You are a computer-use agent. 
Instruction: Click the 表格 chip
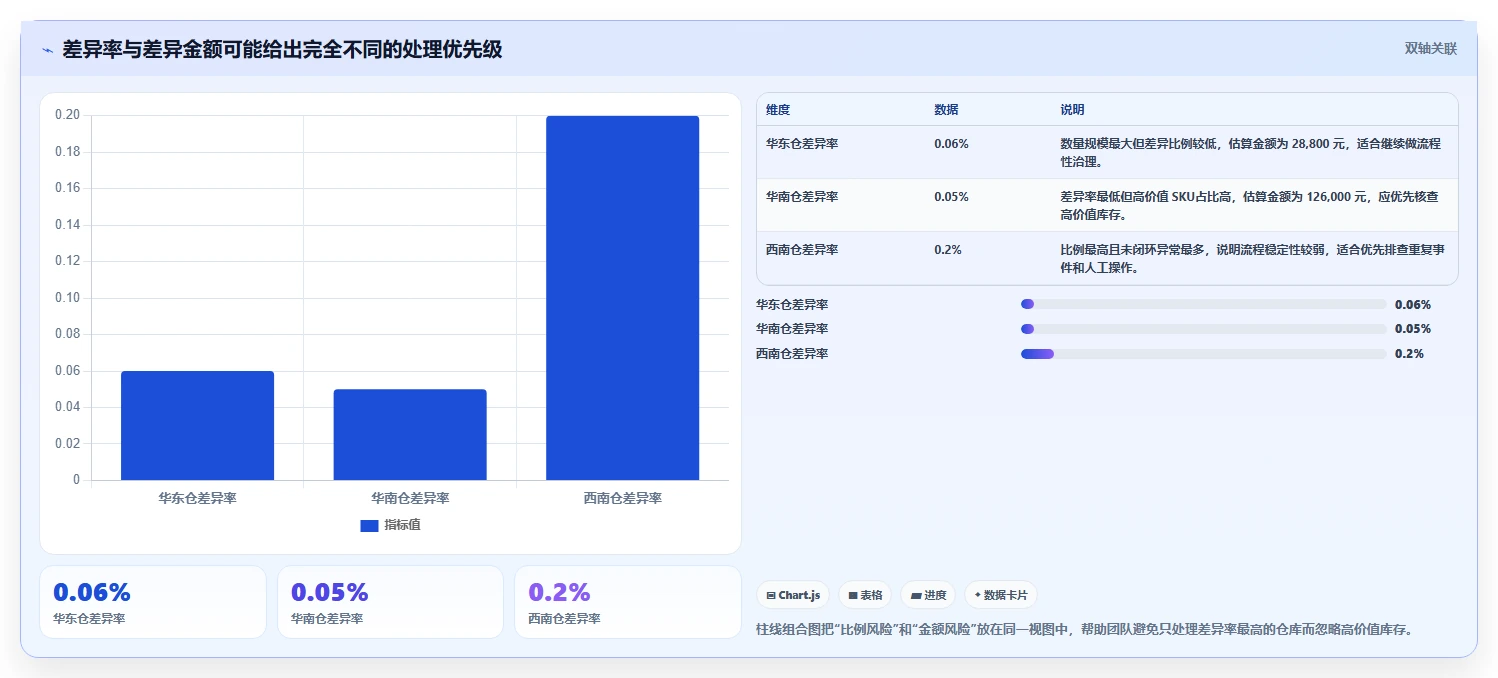865,595
